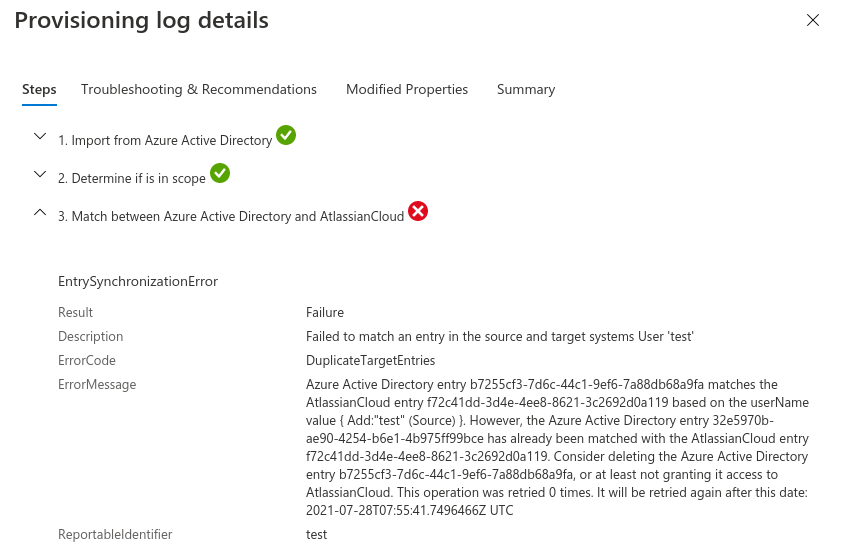Click the DuplicateTargetEntries error code value
The height and width of the screenshot is (545, 842).
pyautogui.click(x=370, y=360)
